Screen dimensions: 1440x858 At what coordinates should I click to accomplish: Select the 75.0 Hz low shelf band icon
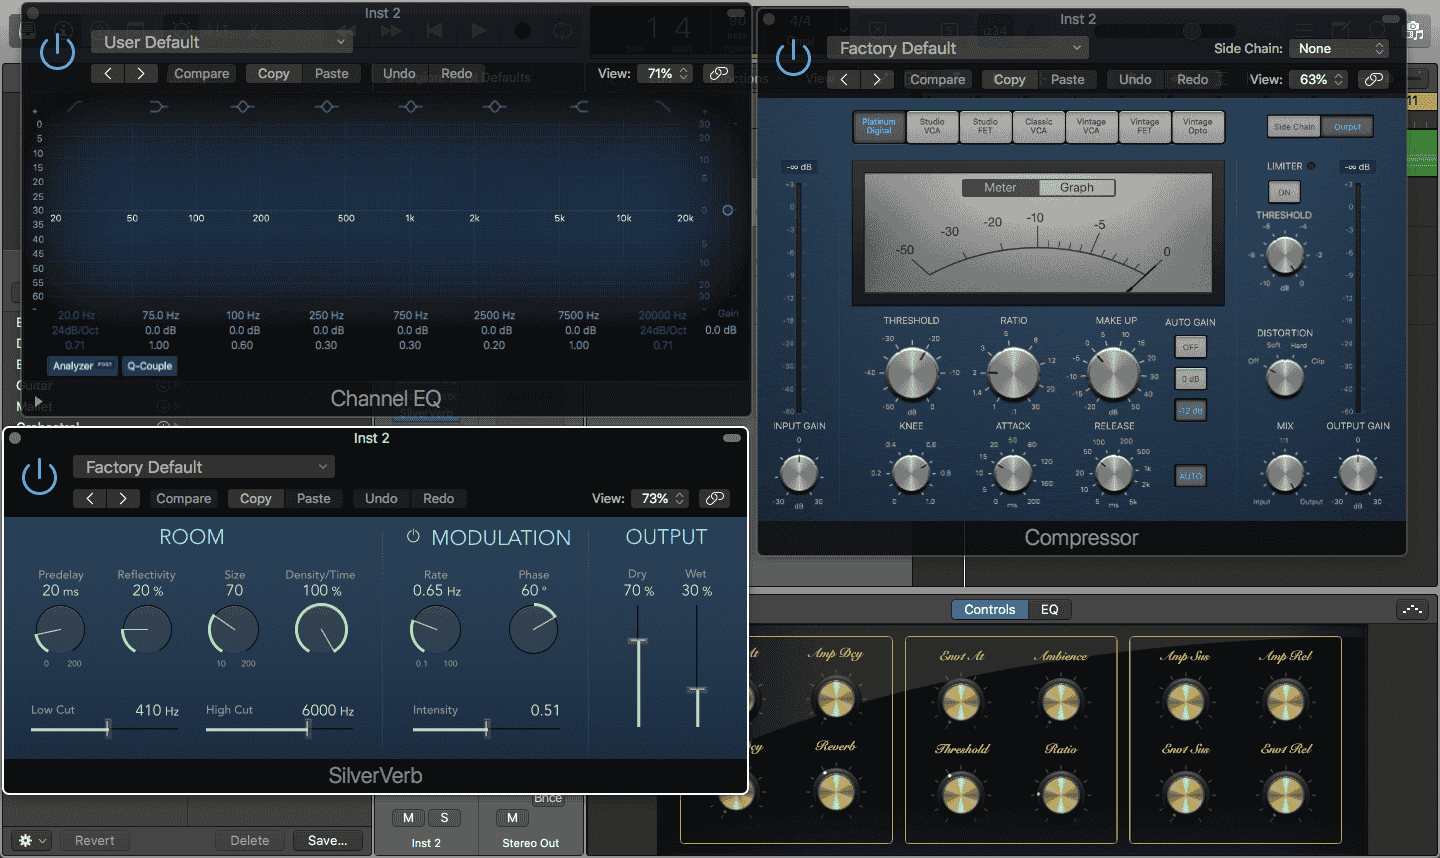point(159,106)
